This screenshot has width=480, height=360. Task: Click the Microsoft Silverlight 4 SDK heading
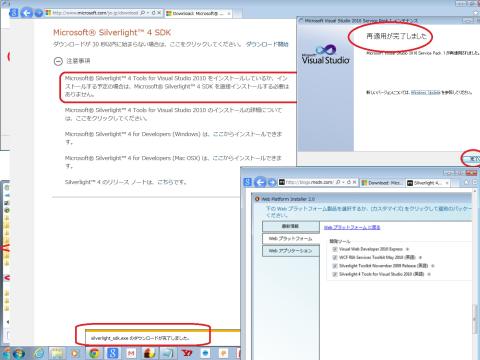(112, 33)
